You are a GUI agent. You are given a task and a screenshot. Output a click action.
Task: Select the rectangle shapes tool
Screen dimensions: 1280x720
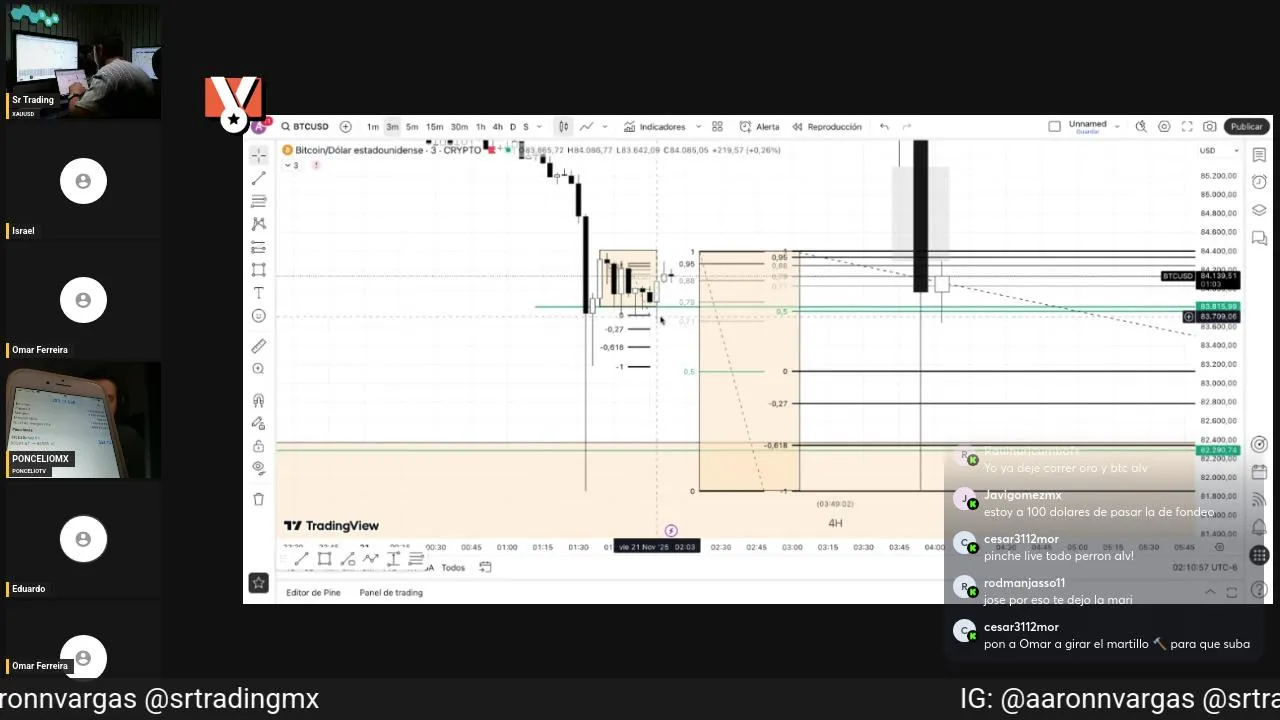pos(259,270)
